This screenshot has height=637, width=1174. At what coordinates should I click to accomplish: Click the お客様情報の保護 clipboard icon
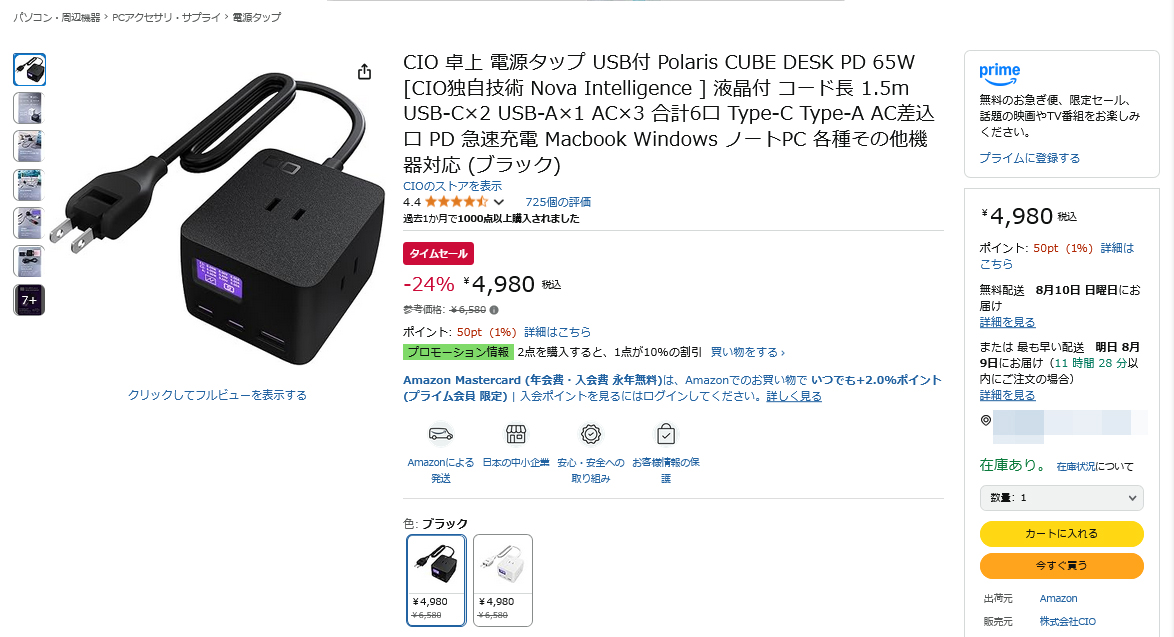click(666, 434)
